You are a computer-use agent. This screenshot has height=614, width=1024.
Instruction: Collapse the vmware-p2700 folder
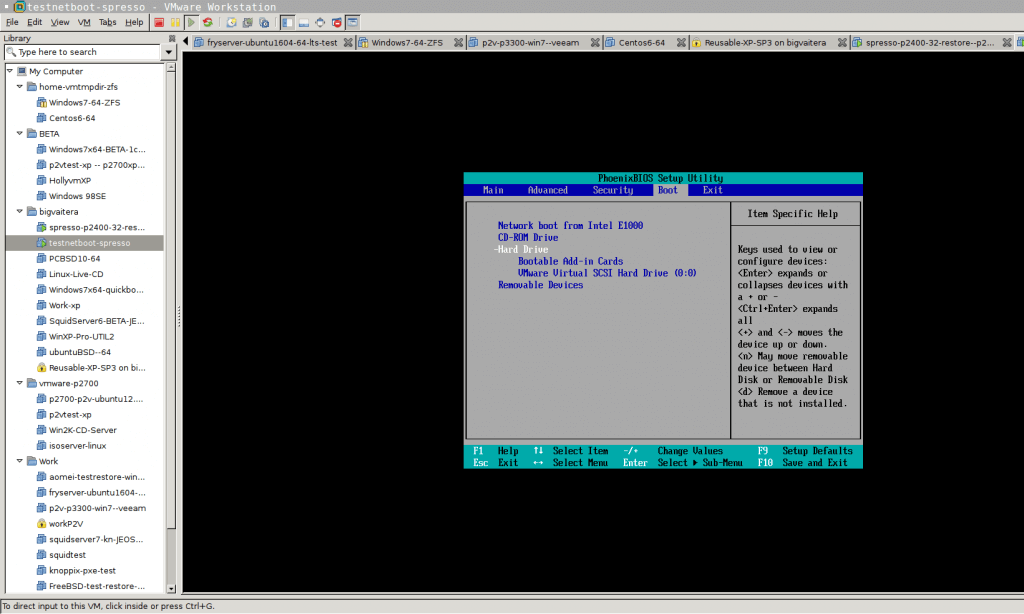click(20, 383)
